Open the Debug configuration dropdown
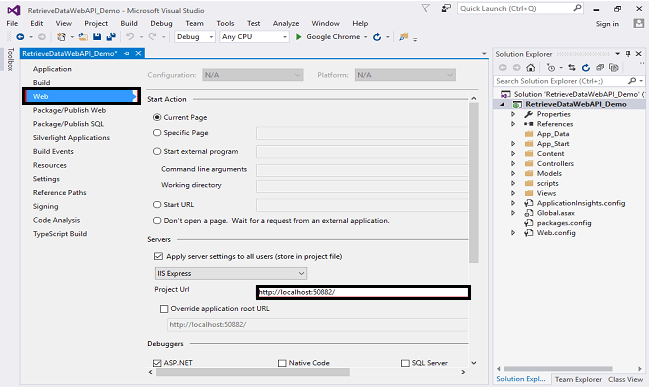 [x=195, y=37]
